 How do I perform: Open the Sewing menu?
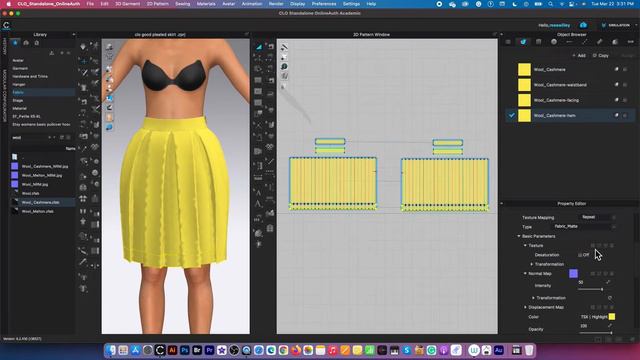coord(182,4)
